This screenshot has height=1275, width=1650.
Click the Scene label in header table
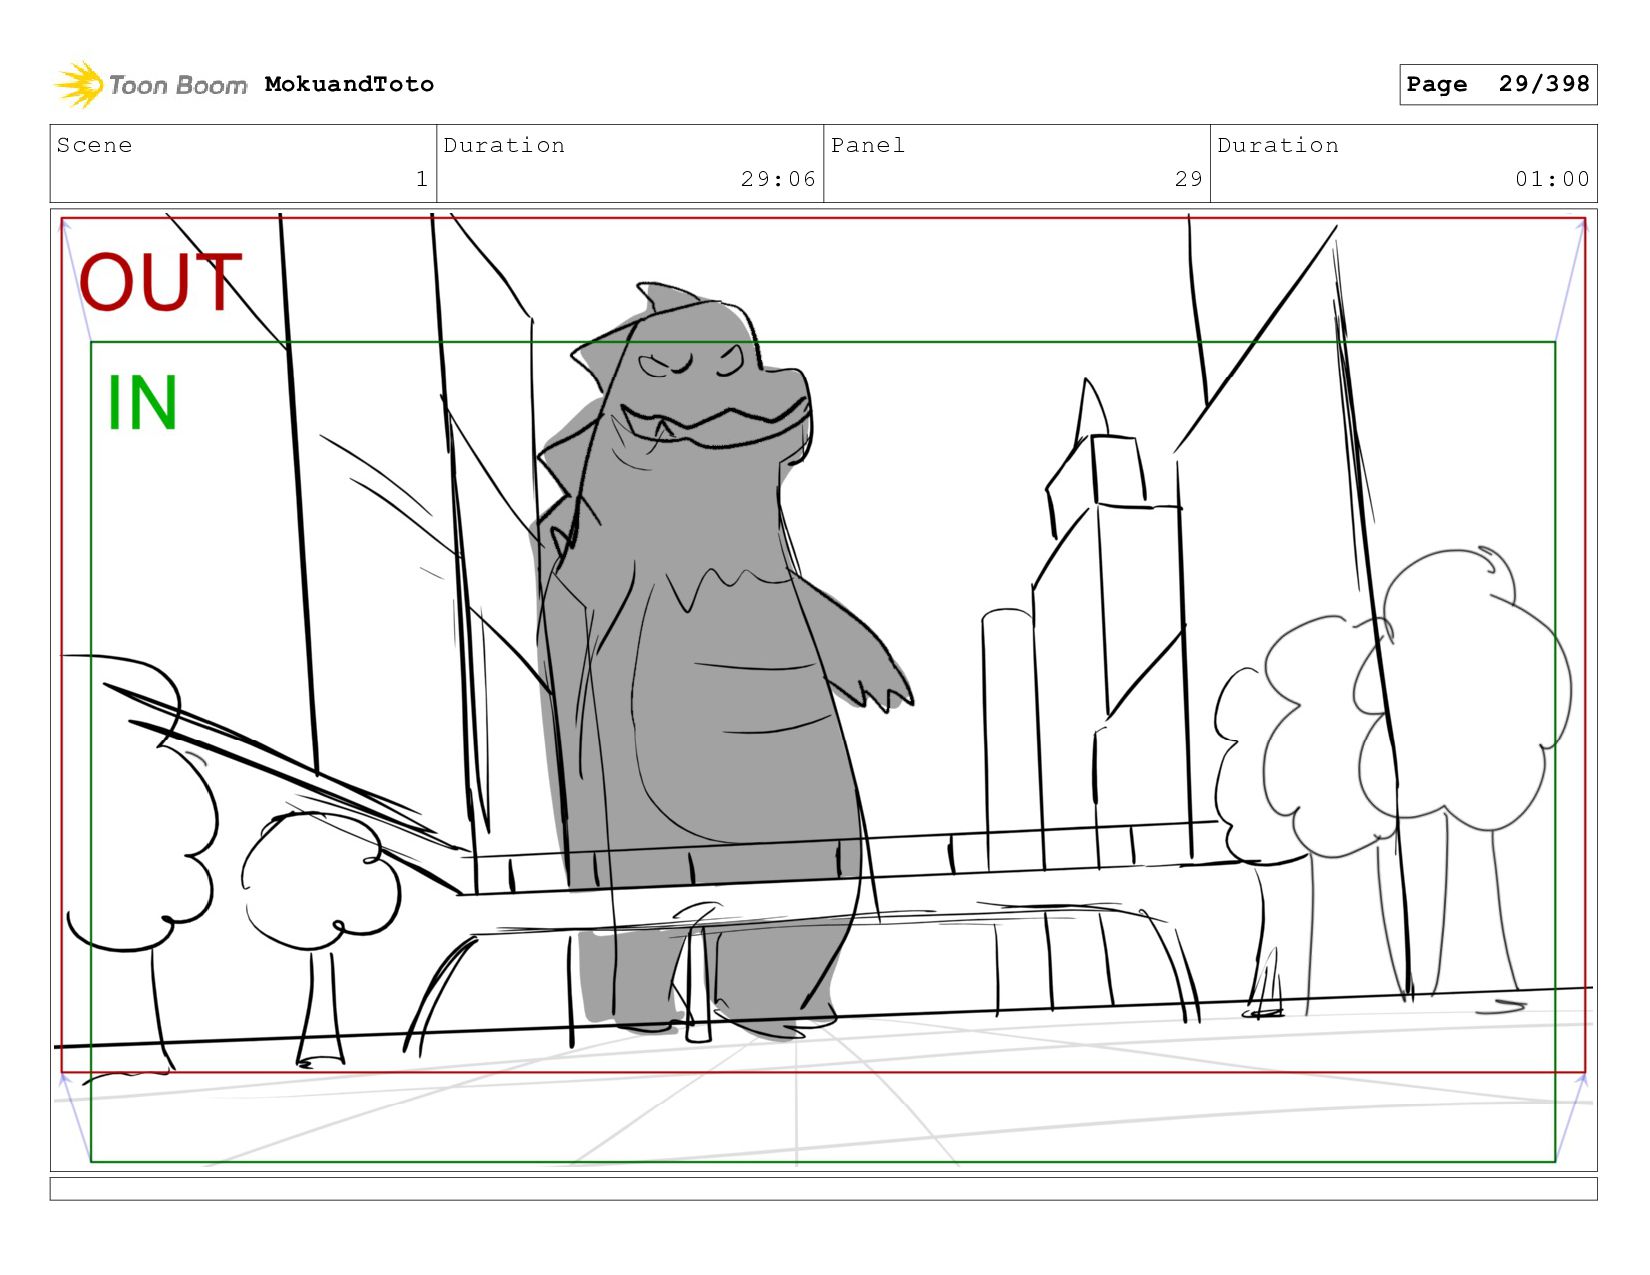point(94,145)
